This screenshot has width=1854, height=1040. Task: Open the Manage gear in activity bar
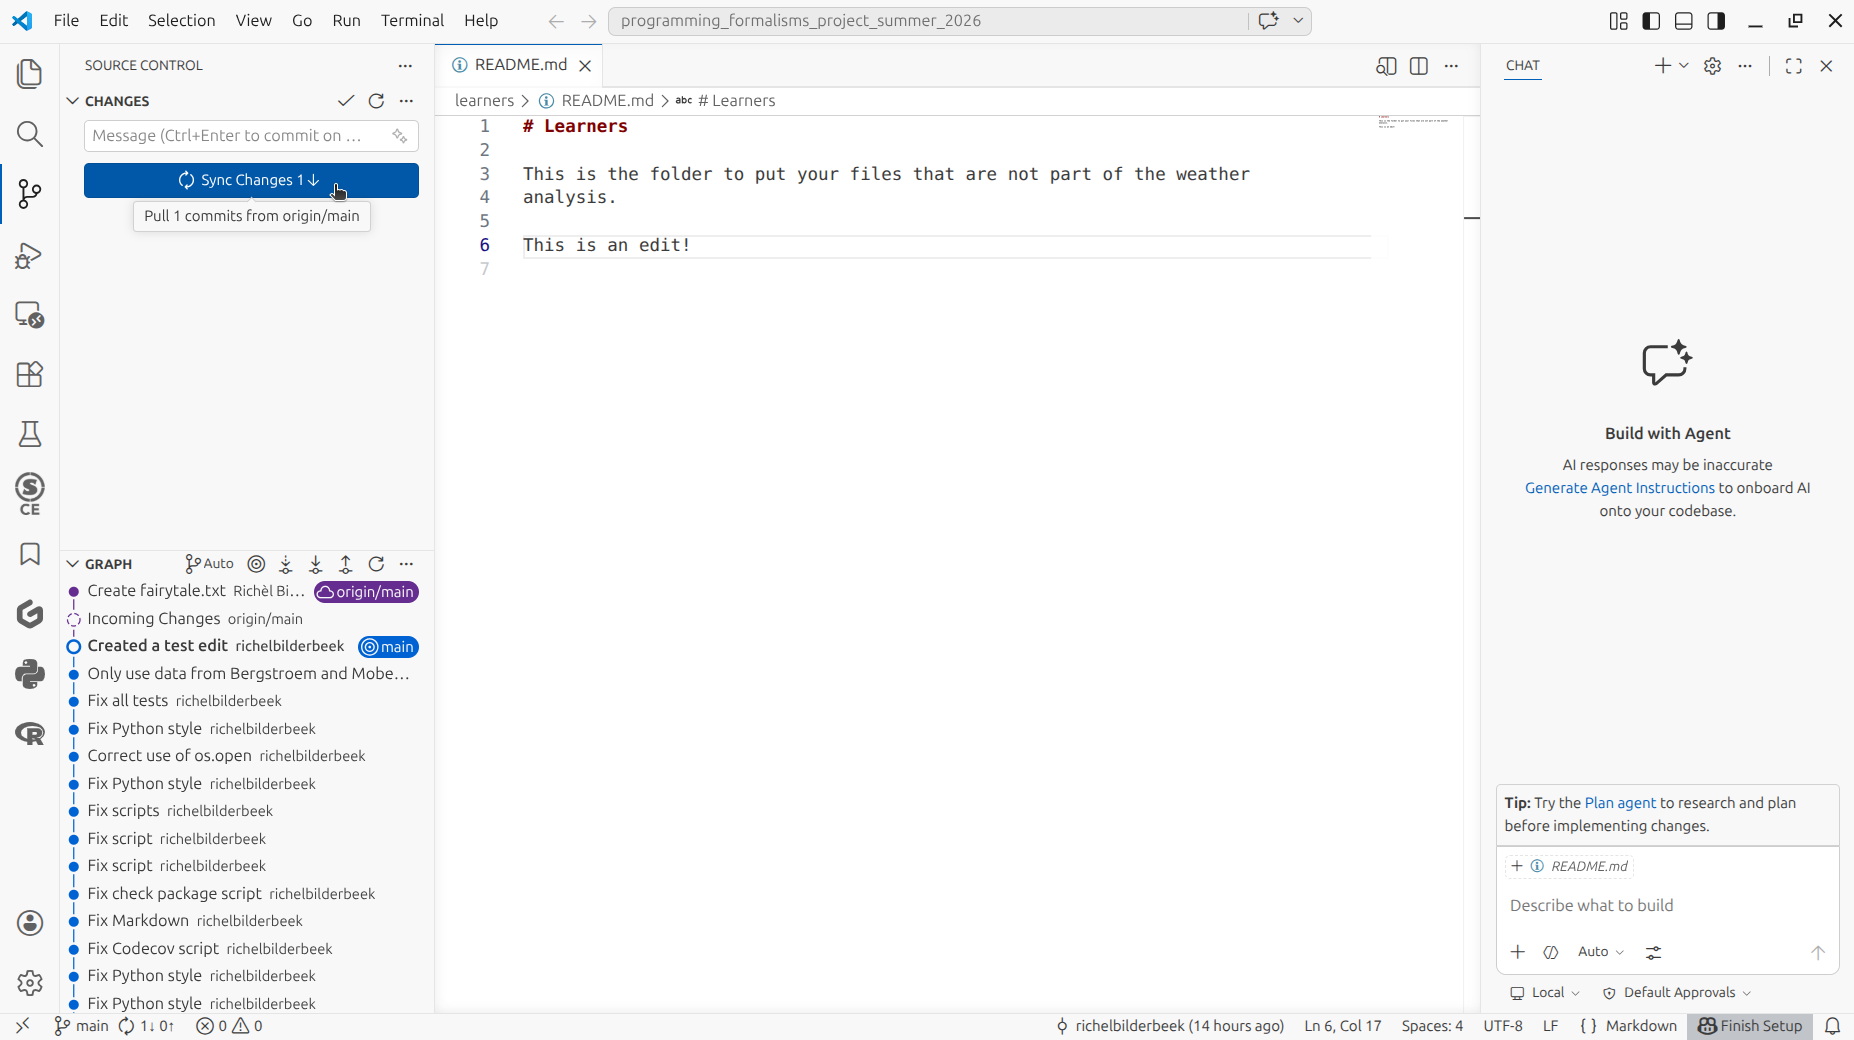click(x=30, y=983)
